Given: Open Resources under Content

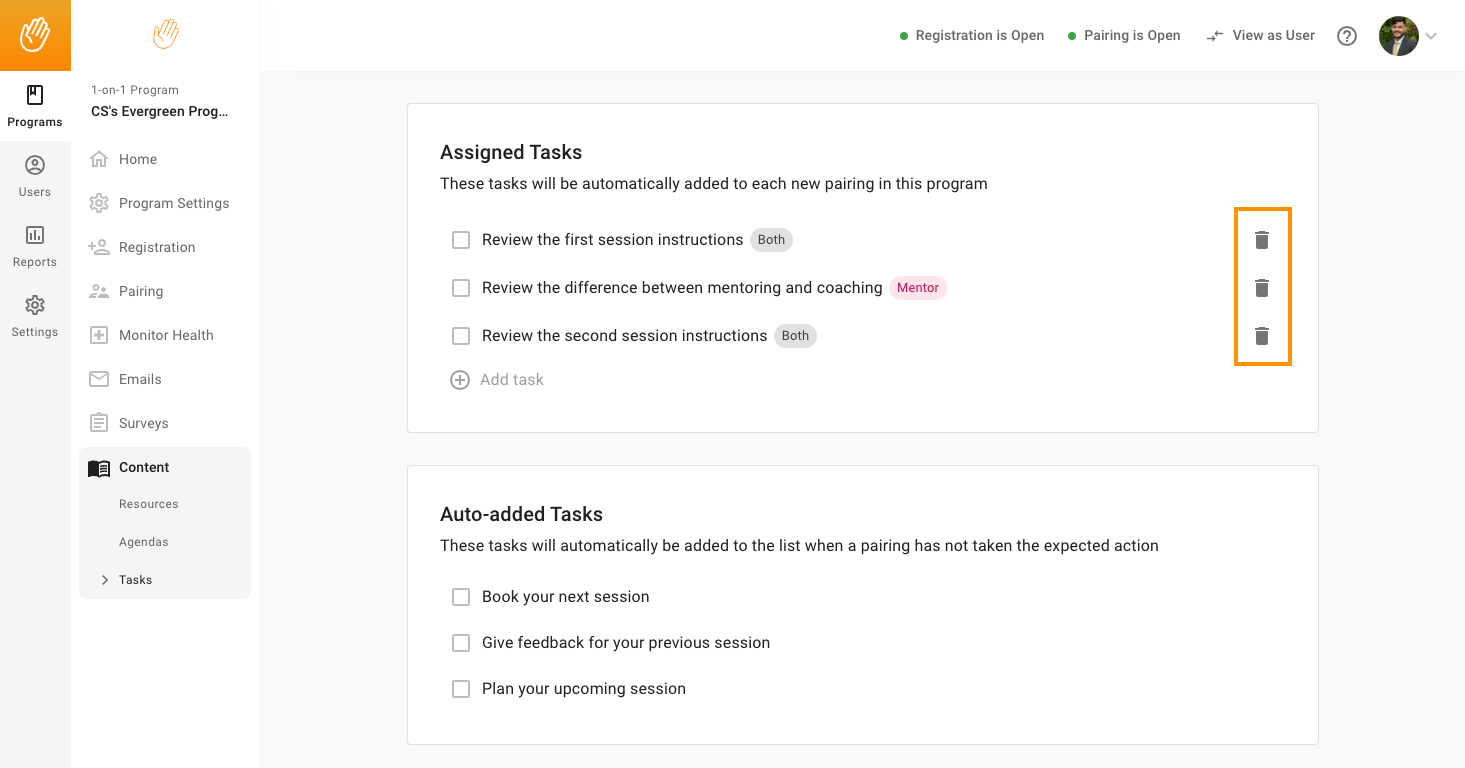Looking at the screenshot, I should point(149,504).
